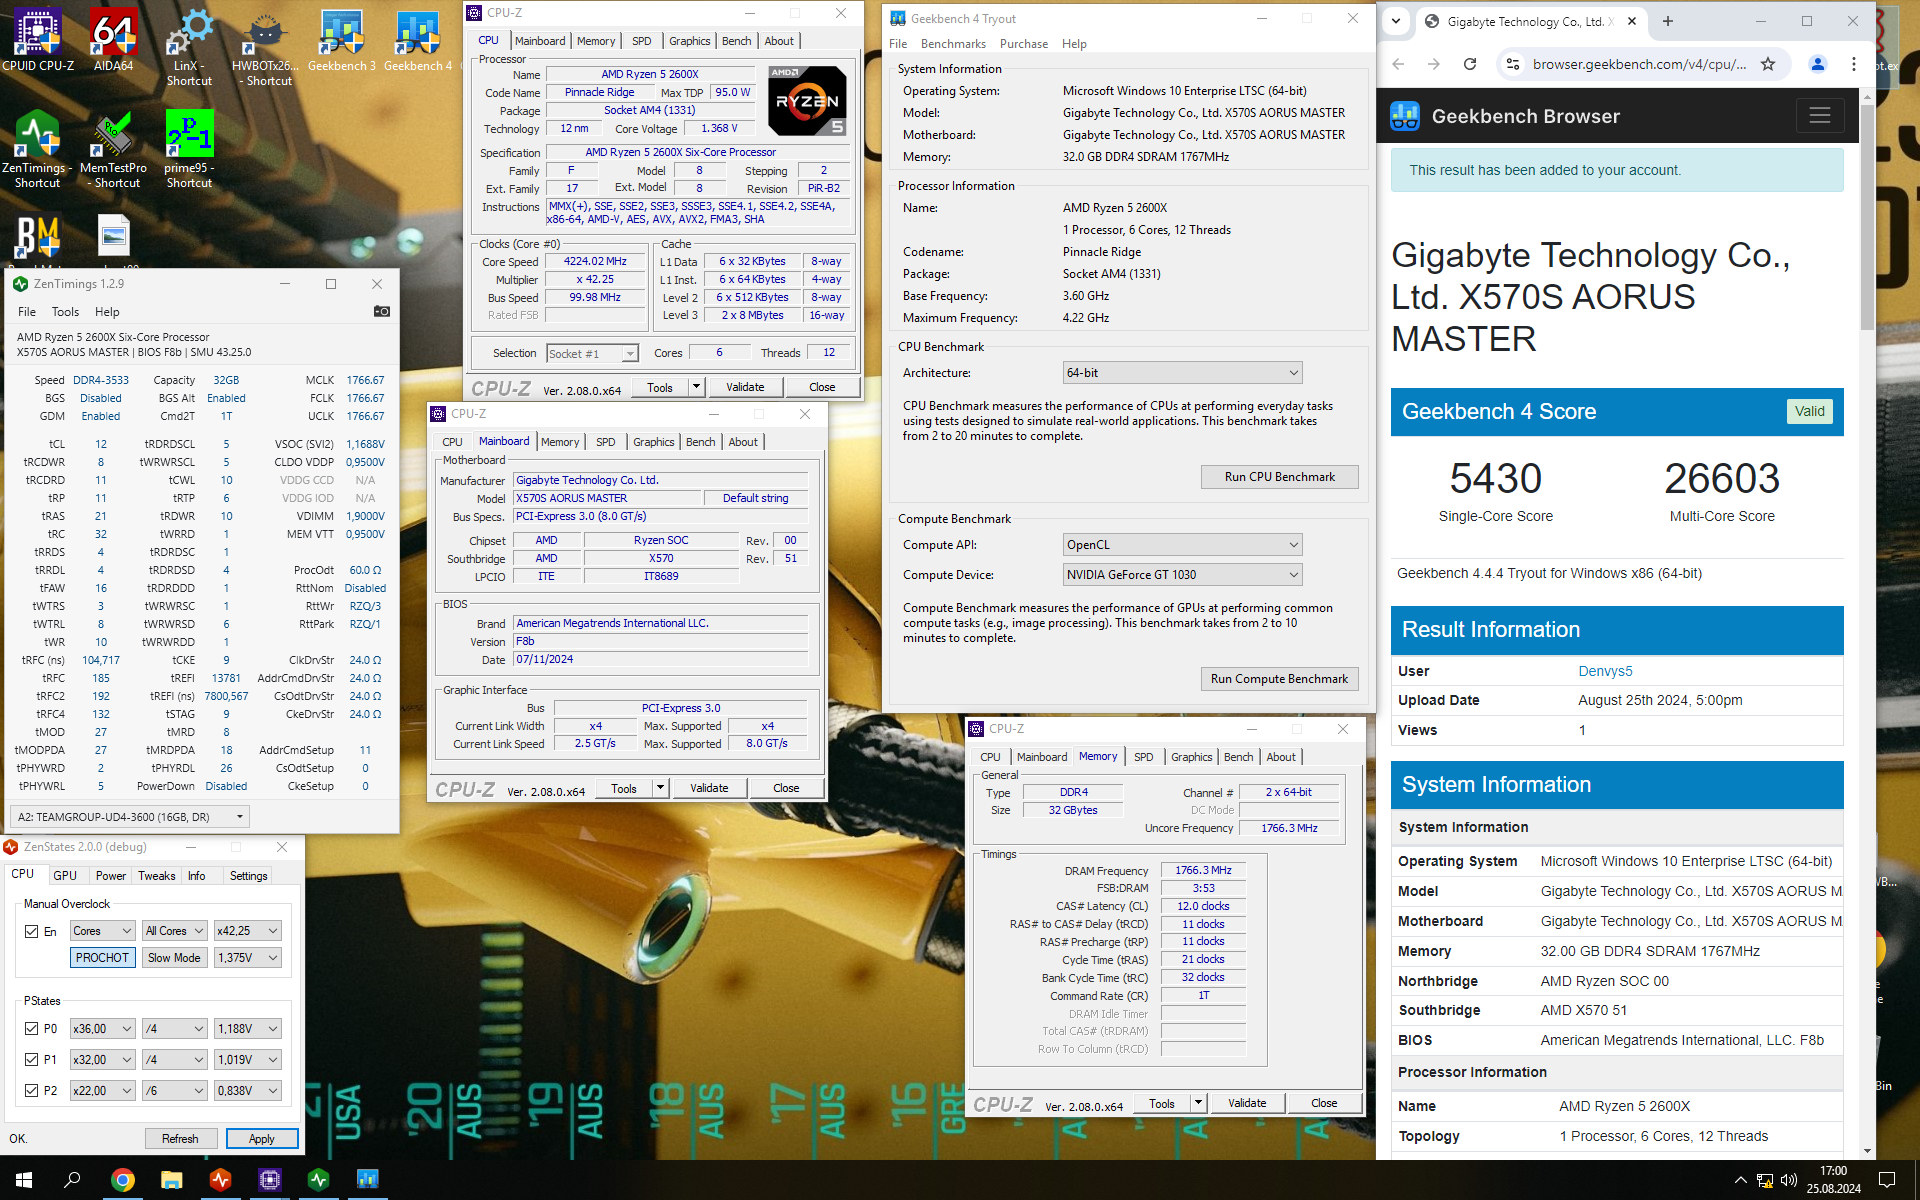The width and height of the screenshot is (1920, 1200).
Task: Launch Geekbench 3 desktop icon
Action: tap(341, 40)
